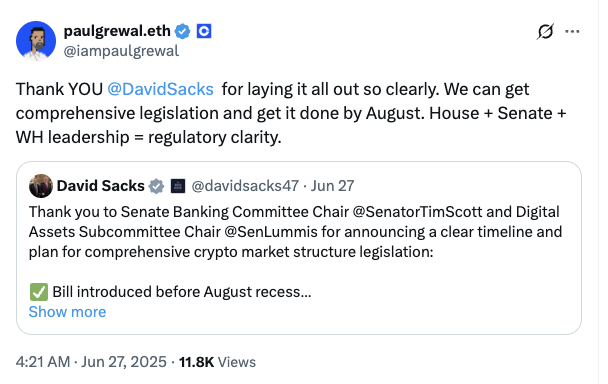Open paulgrewal.eth profile avatar
Image resolution: width=608 pixels, height=384 pixels.
(36, 41)
